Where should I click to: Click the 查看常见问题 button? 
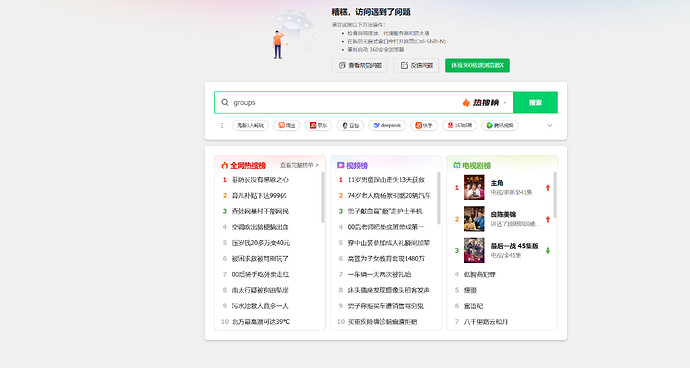[360, 66]
